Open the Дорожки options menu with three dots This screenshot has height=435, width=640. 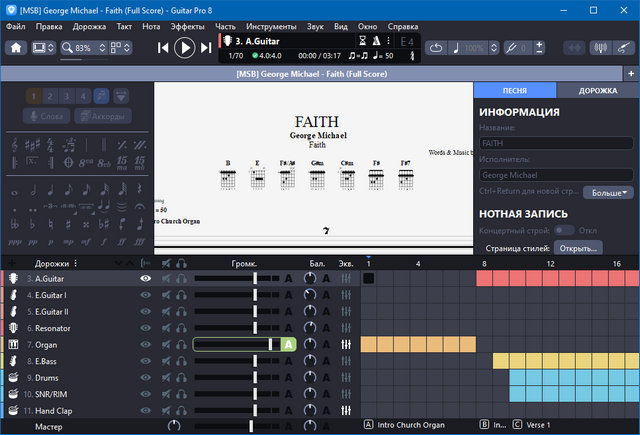(75, 264)
